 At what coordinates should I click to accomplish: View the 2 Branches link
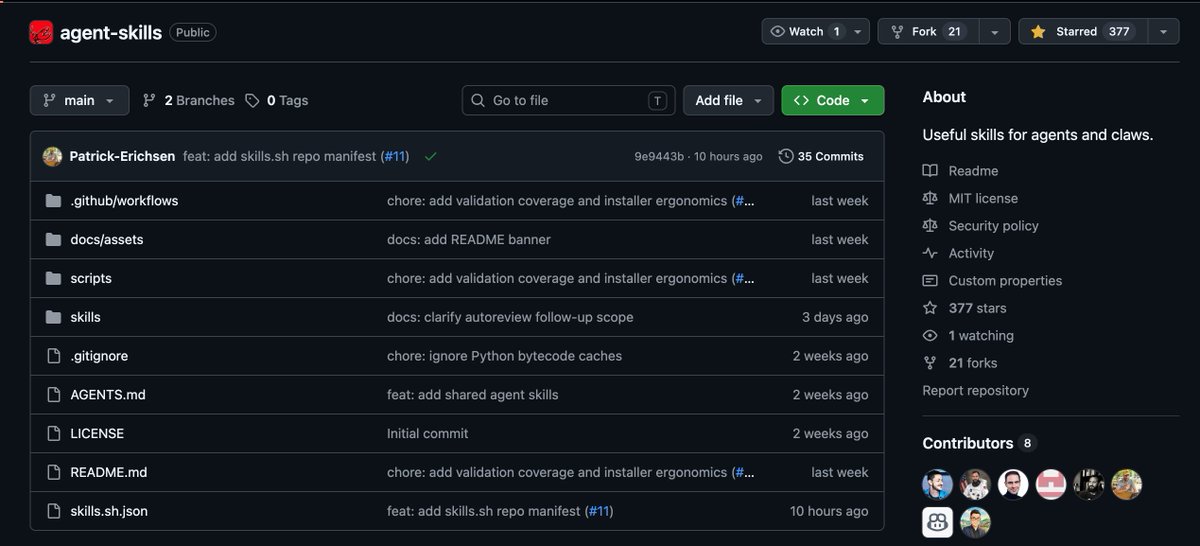pyautogui.click(x=188, y=100)
